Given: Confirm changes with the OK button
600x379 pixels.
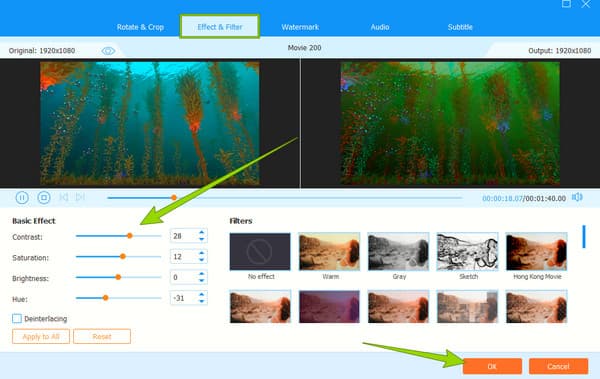Looking at the screenshot, I should [492, 366].
